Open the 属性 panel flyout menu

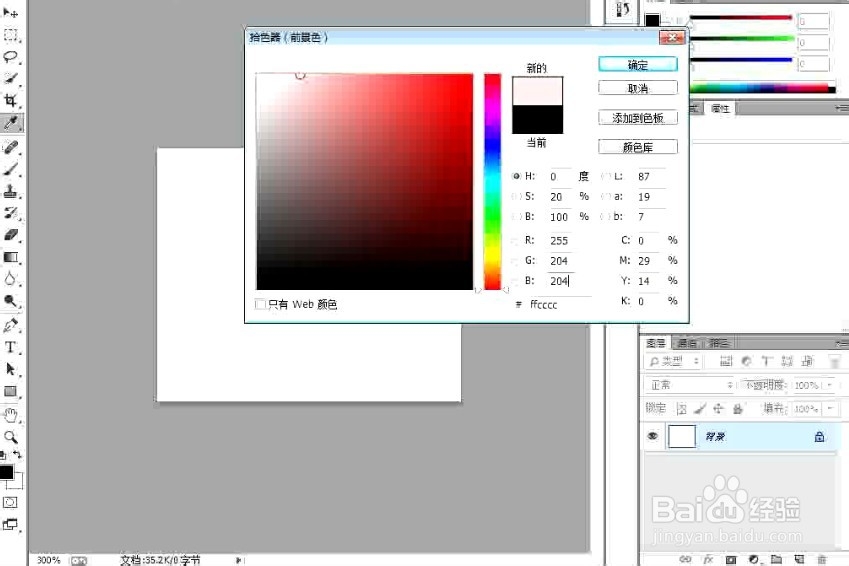[x=842, y=108]
